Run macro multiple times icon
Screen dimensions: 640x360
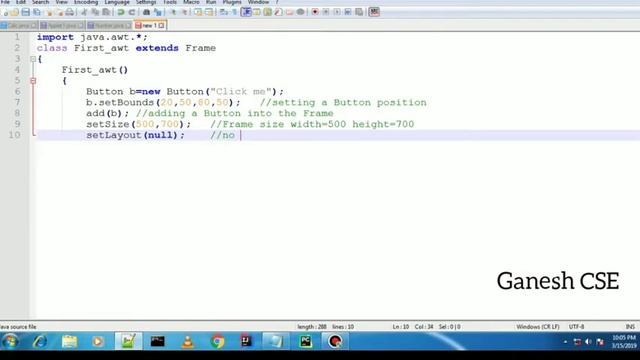348,12
